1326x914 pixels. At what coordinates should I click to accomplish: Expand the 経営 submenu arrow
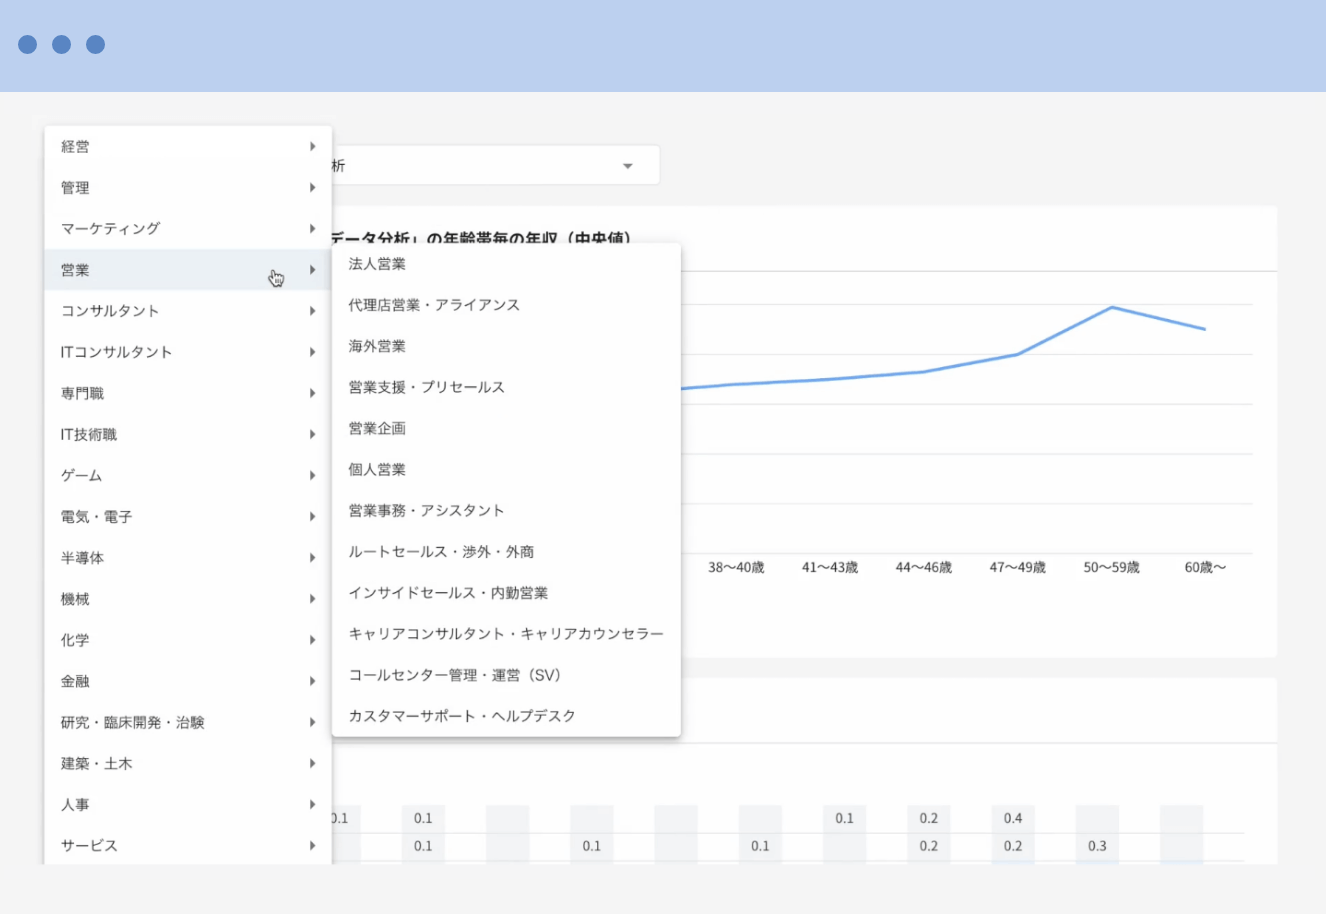pyautogui.click(x=312, y=147)
